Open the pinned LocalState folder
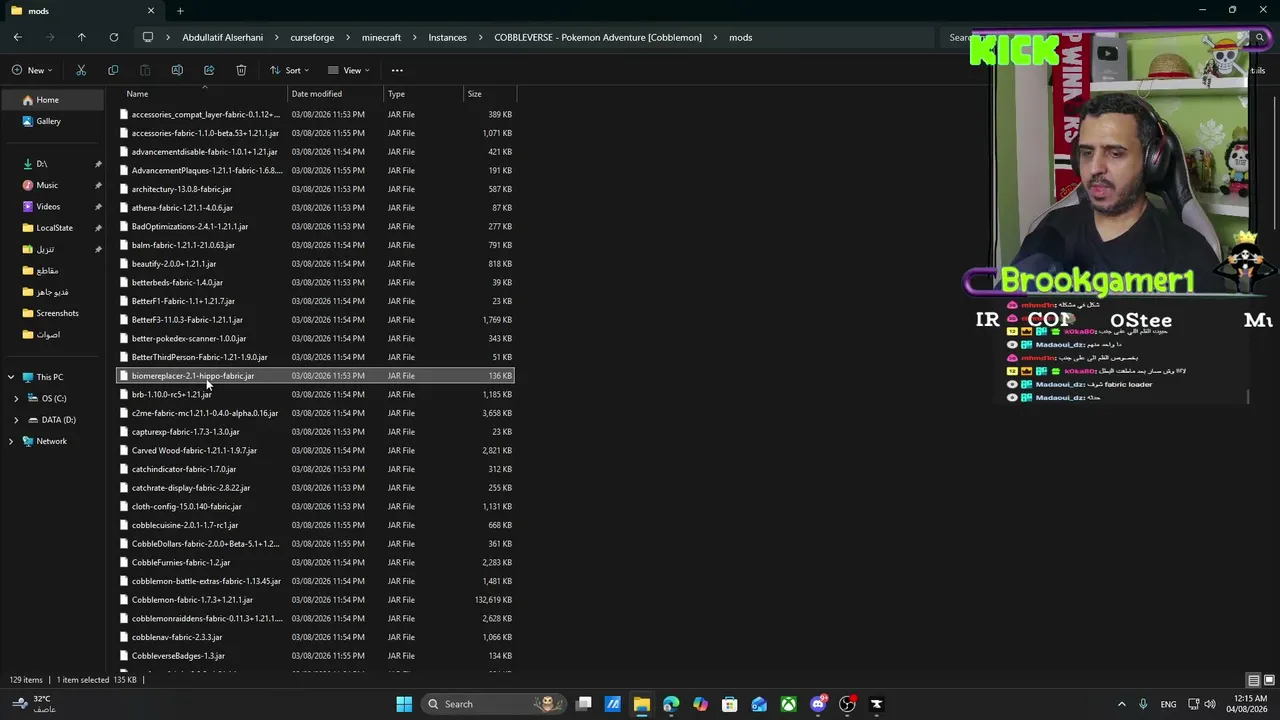 tap(52, 228)
